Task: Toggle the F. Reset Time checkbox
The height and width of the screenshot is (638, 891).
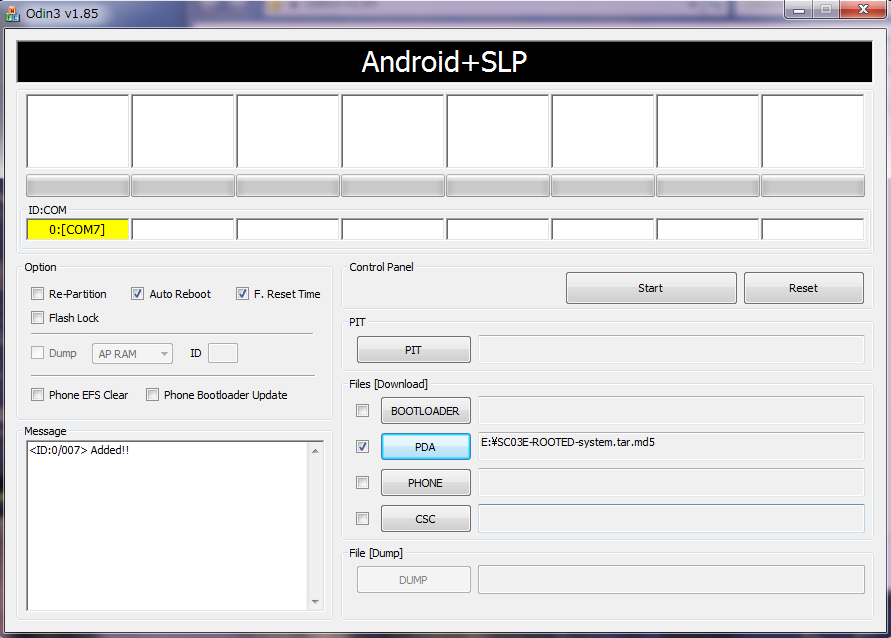Action: click(x=242, y=294)
